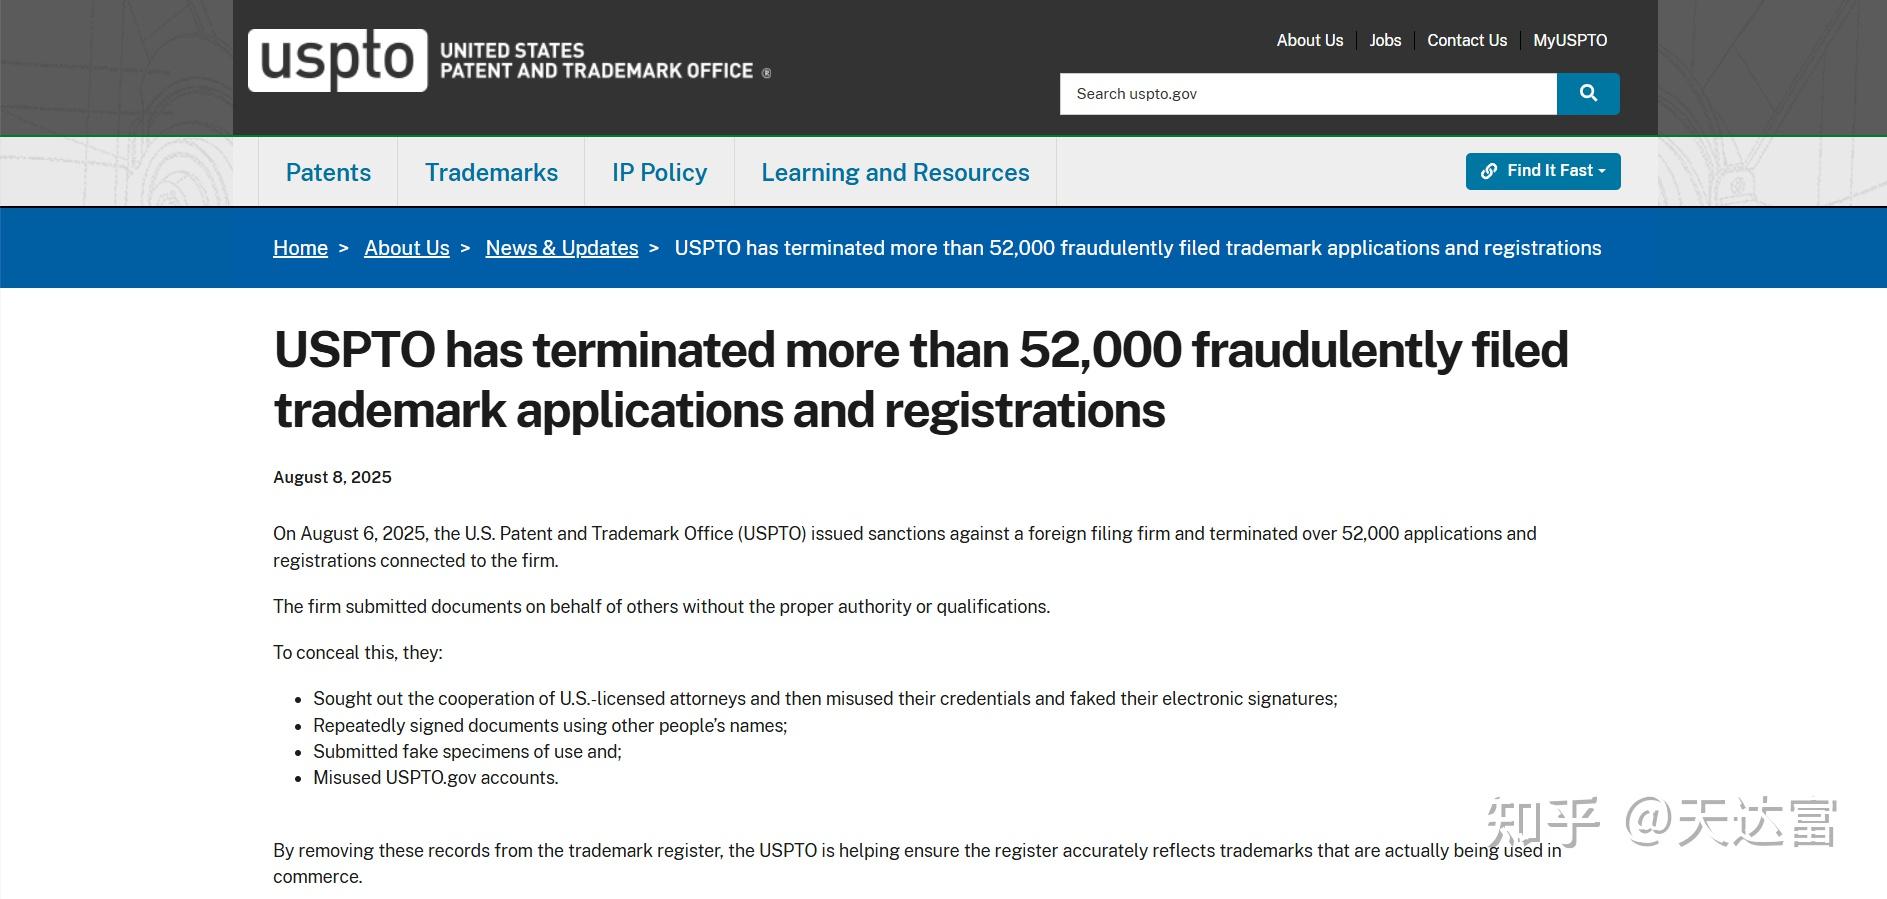Open the About Us header link
This screenshot has width=1887, height=899.
[1309, 40]
